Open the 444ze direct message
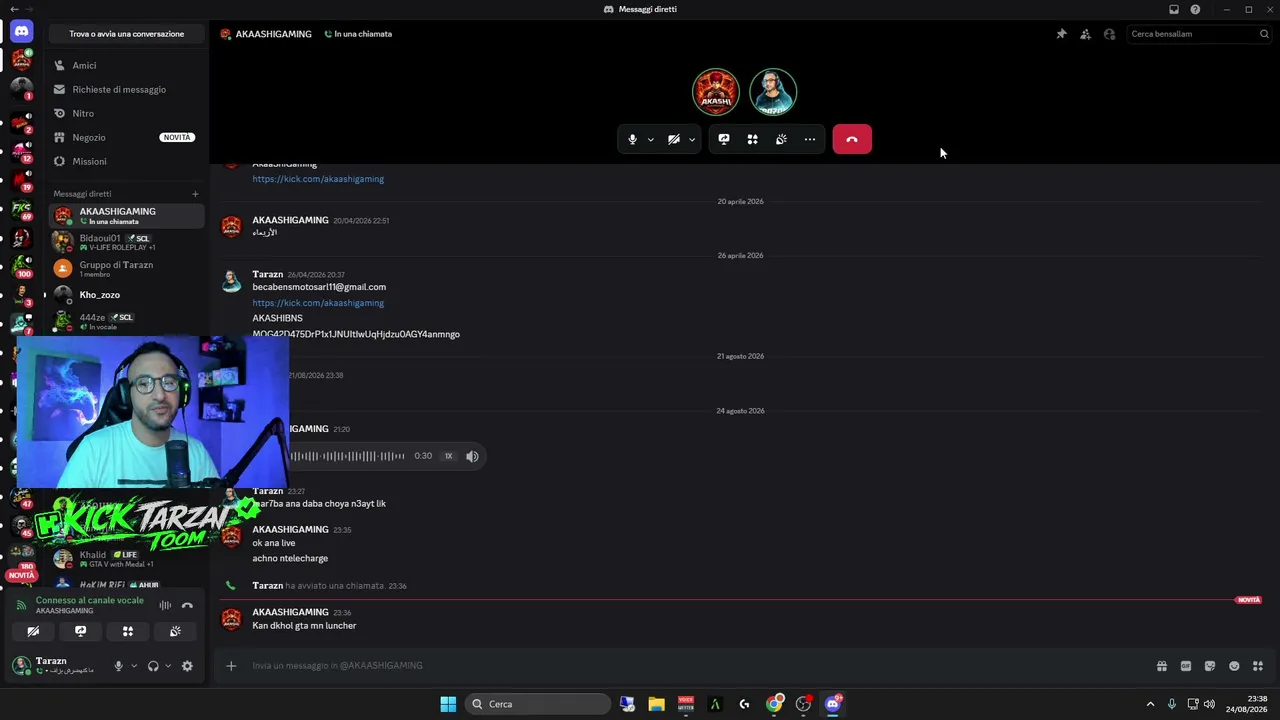 point(126,321)
